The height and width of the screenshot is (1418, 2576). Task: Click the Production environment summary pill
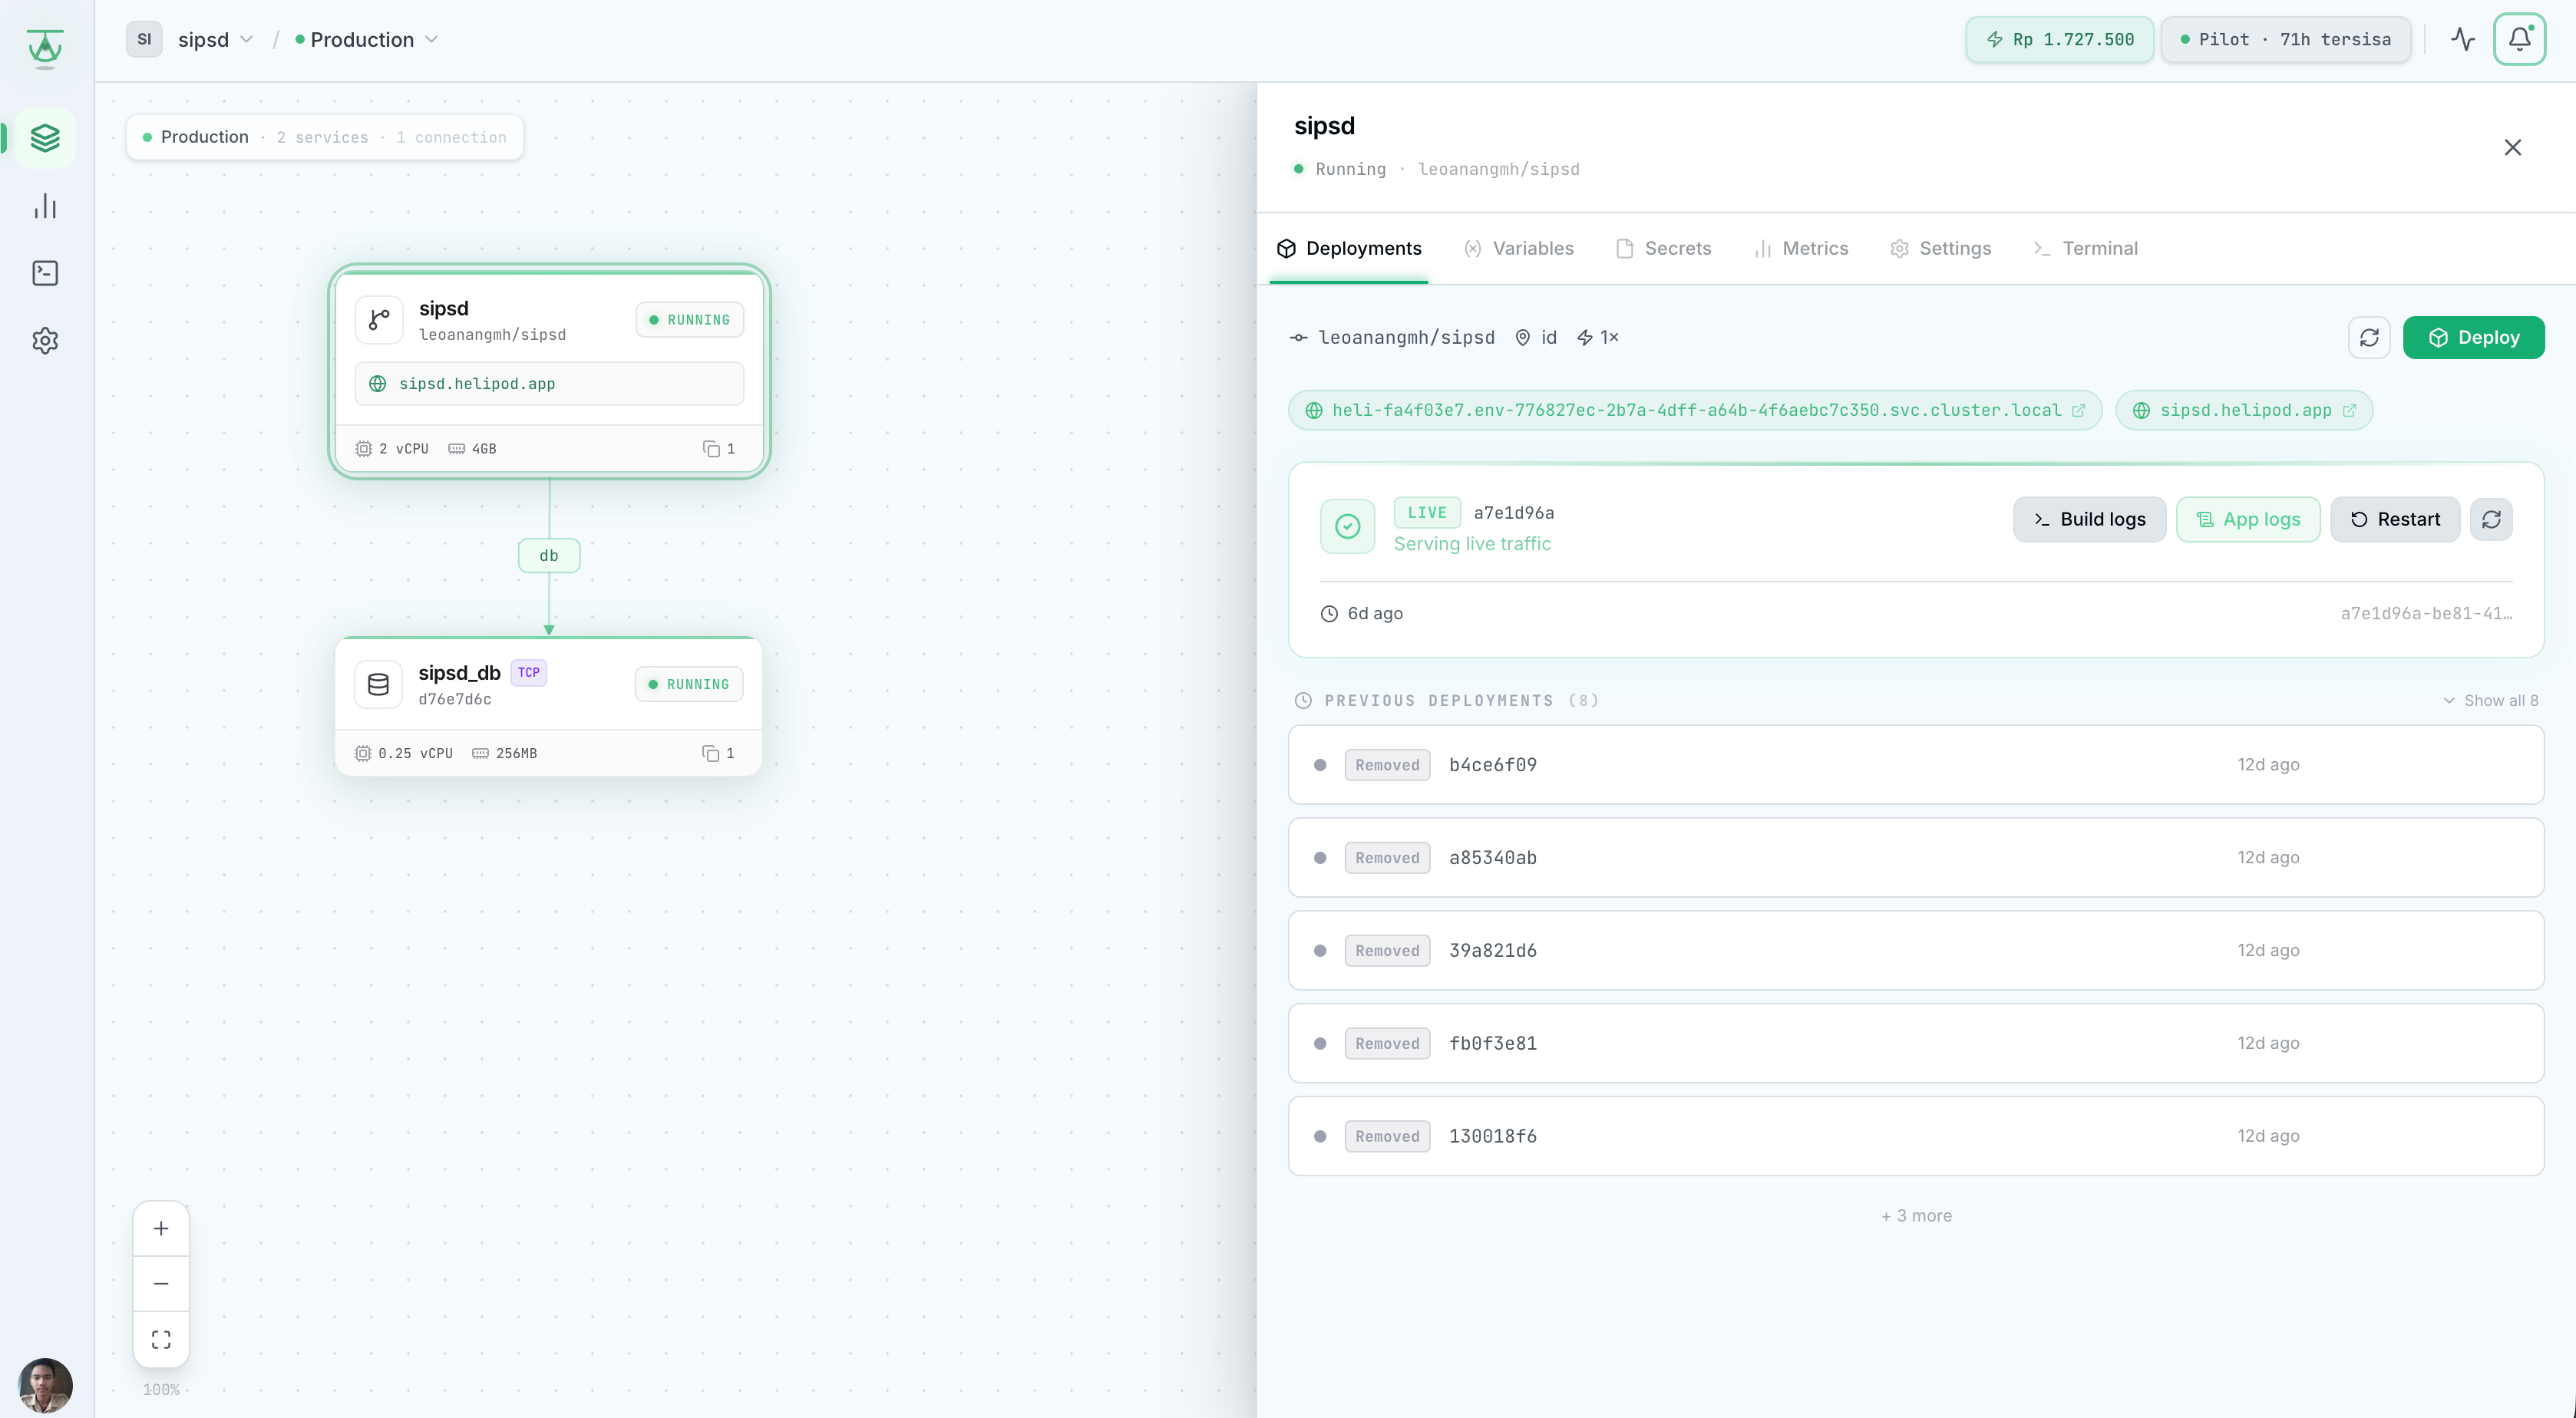point(325,137)
